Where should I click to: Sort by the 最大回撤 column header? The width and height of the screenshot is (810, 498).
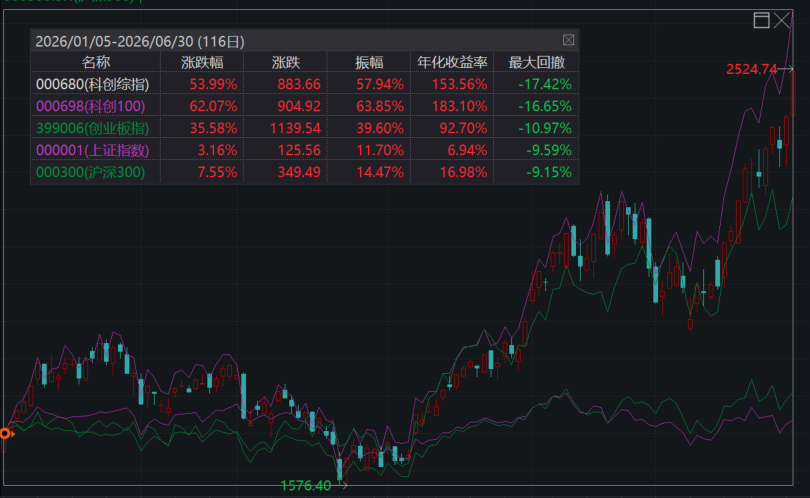[536, 63]
